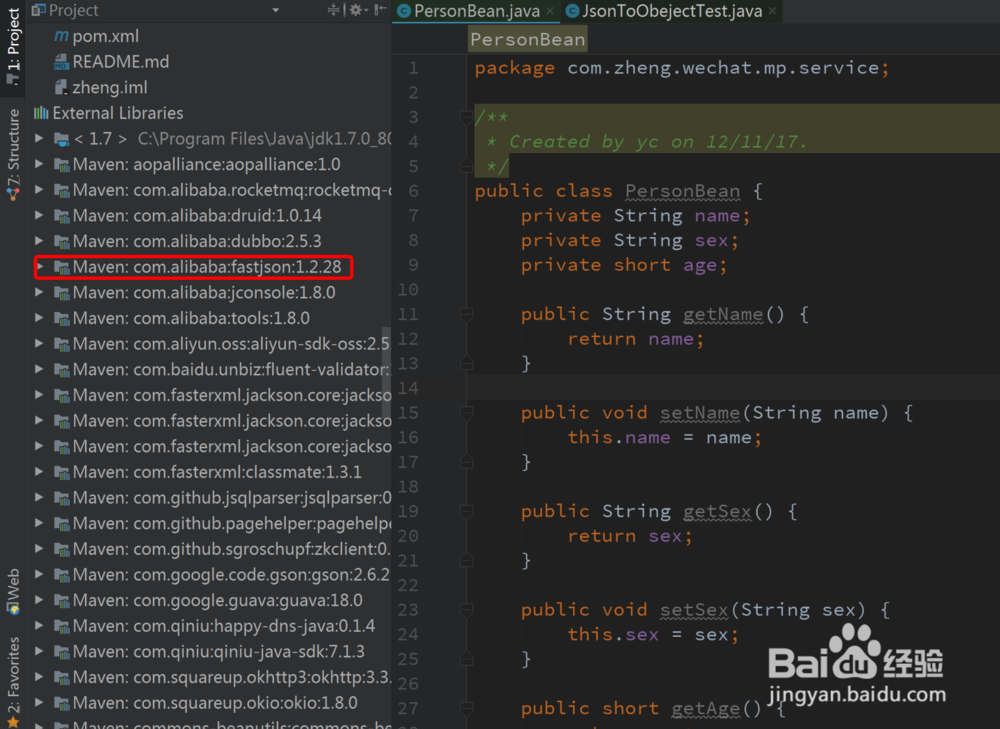Viewport: 1000px width, 729px height.
Task: Expand Maven: com.github.pagehelper node
Action: pyautogui.click(x=40, y=522)
